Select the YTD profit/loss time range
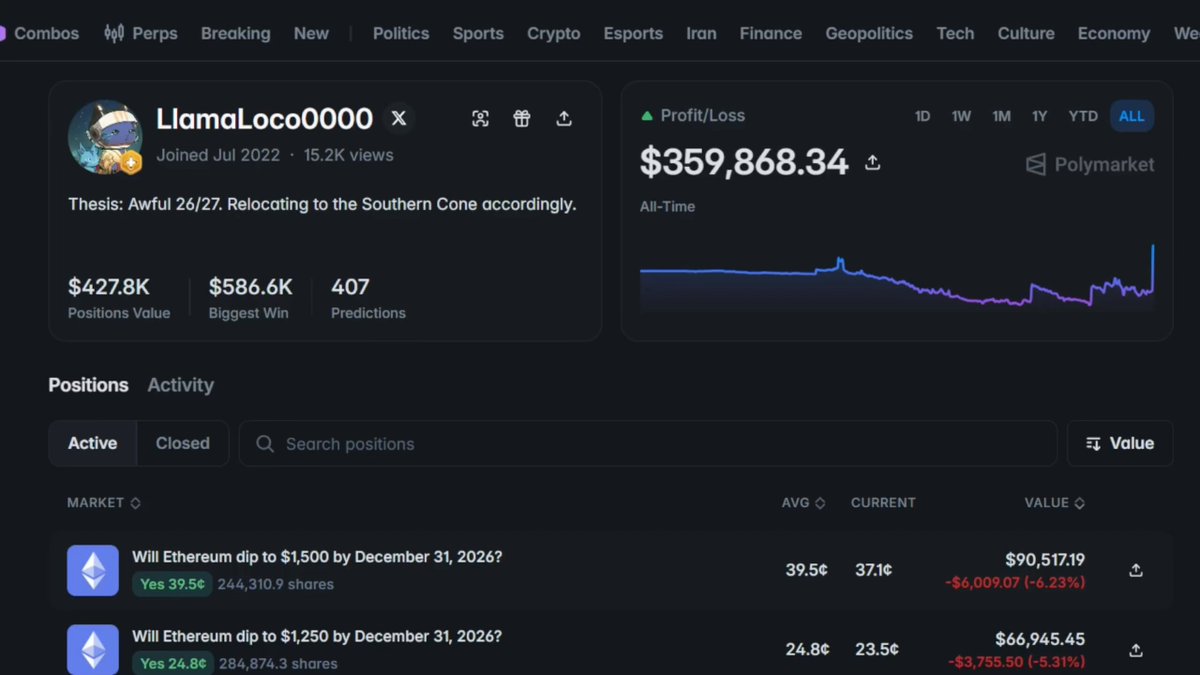The image size is (1200, 675). (1083, 116)
